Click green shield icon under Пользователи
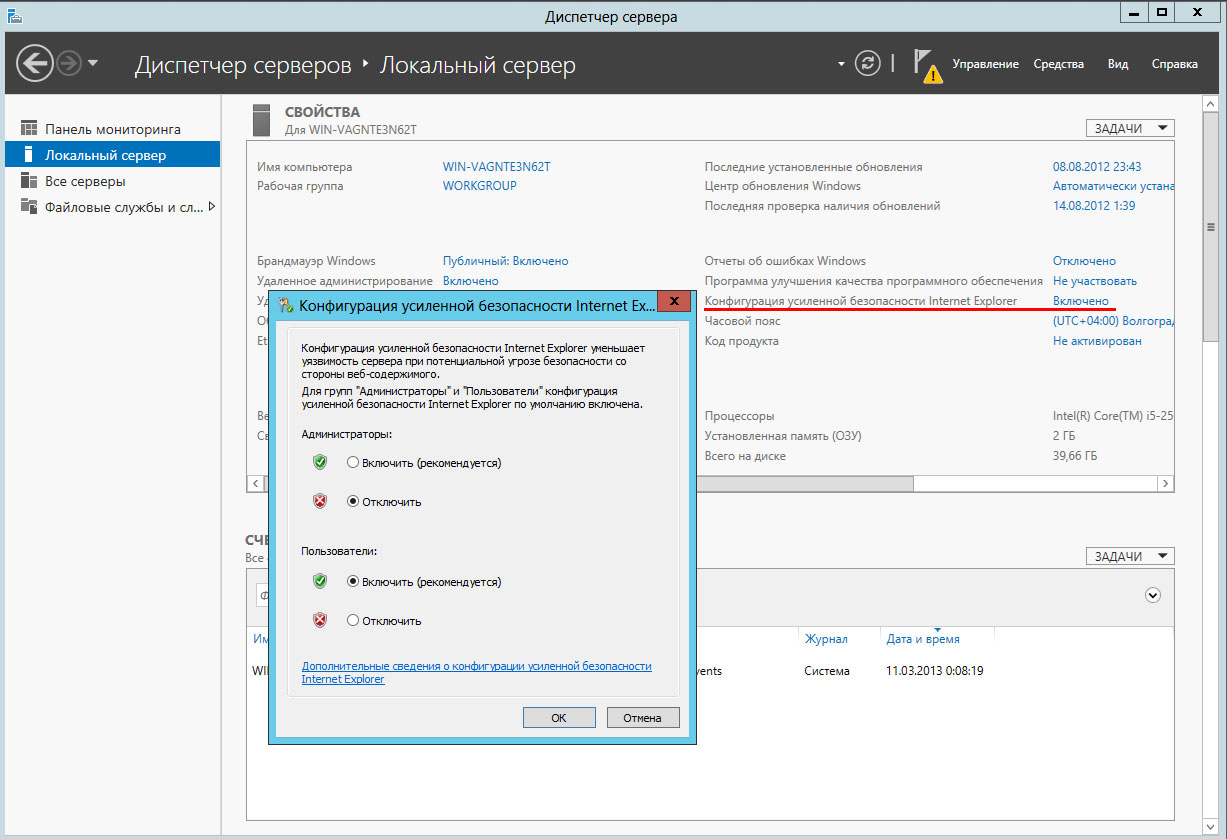1227x839 pixels. point(320,580)
